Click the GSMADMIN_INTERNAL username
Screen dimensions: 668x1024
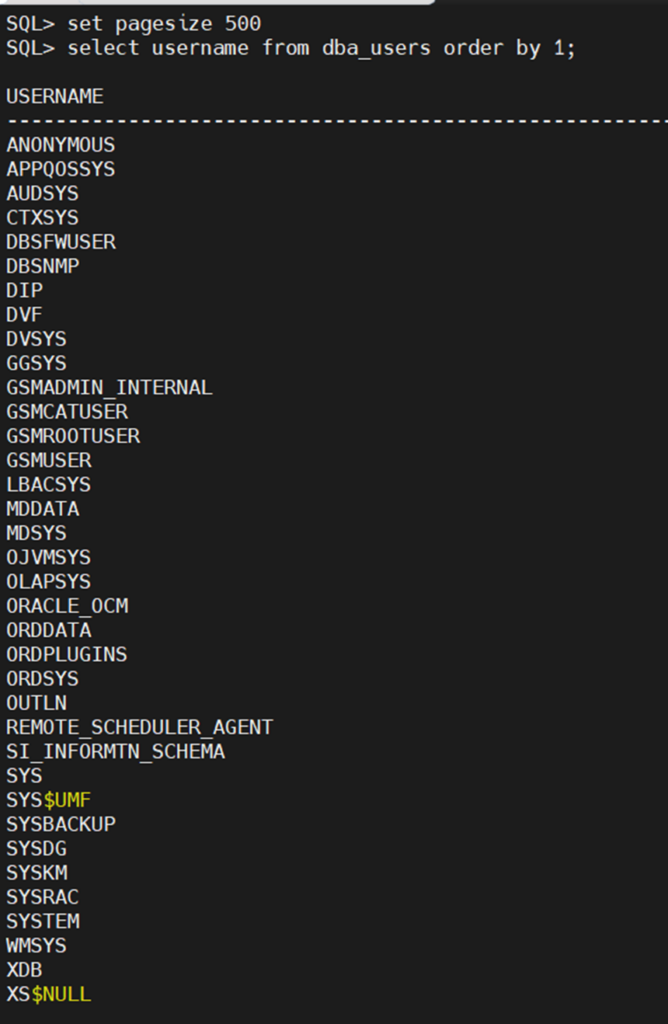(109, 387)
